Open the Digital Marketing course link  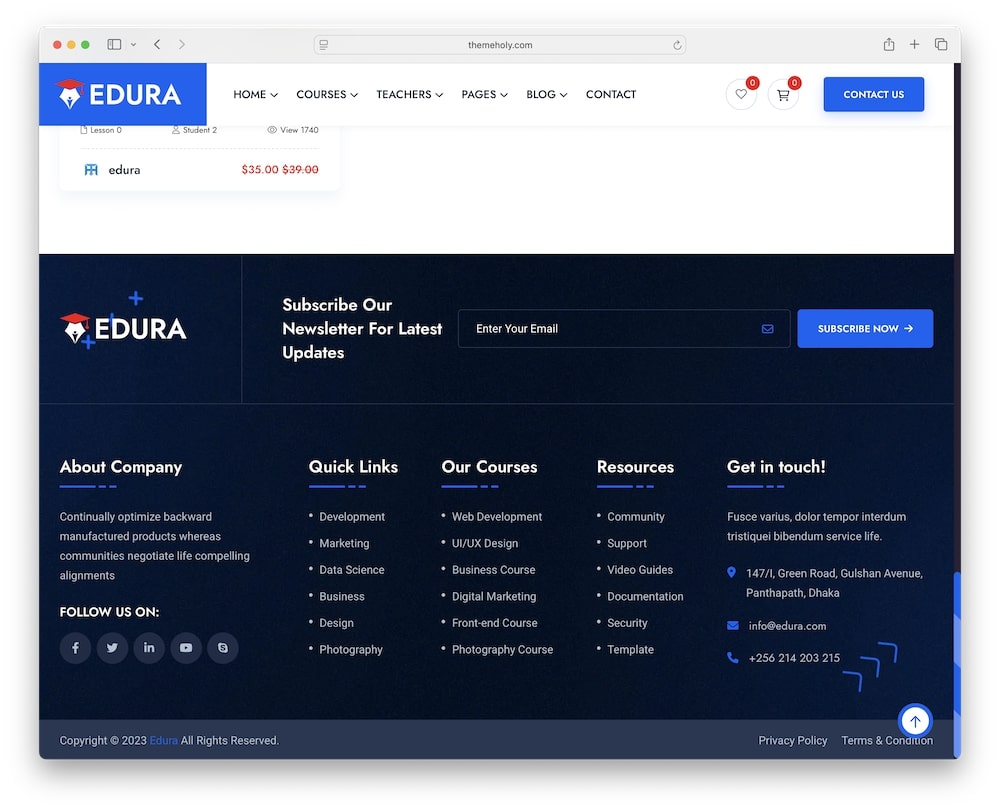pos(494,596)
